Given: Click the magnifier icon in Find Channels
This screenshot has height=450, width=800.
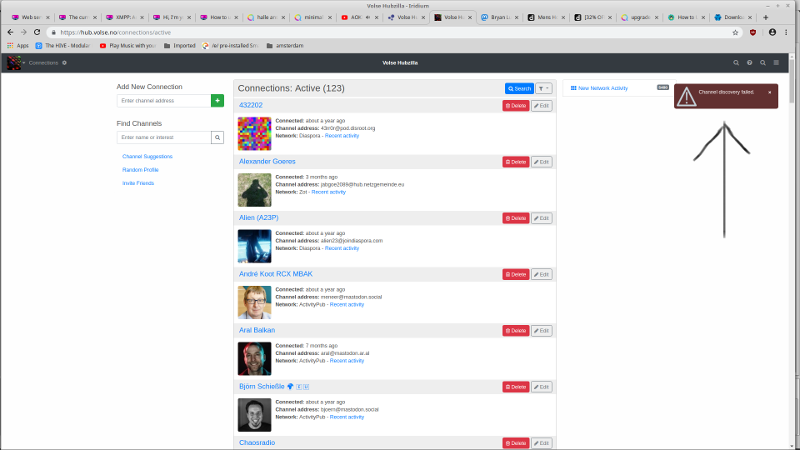Looking at the screenshot, I should coord(217,137).
